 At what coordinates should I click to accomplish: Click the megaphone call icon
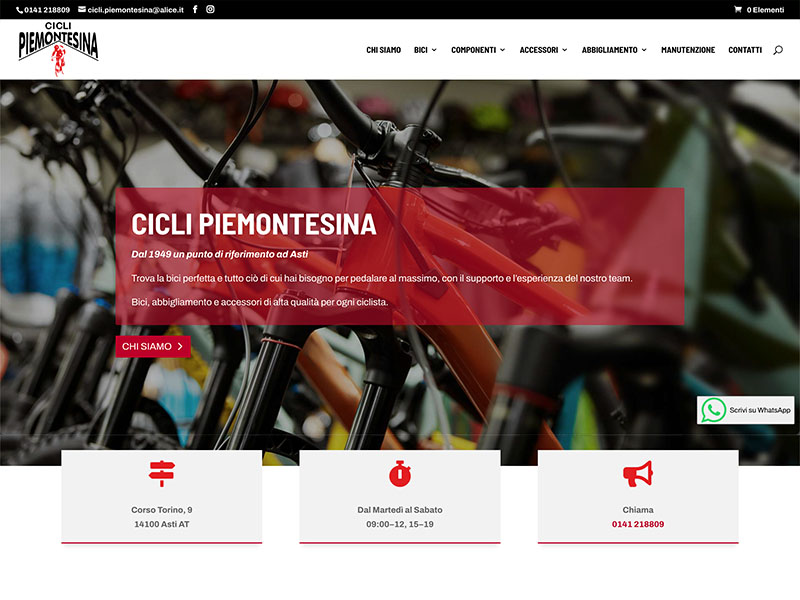coord(638,474)
